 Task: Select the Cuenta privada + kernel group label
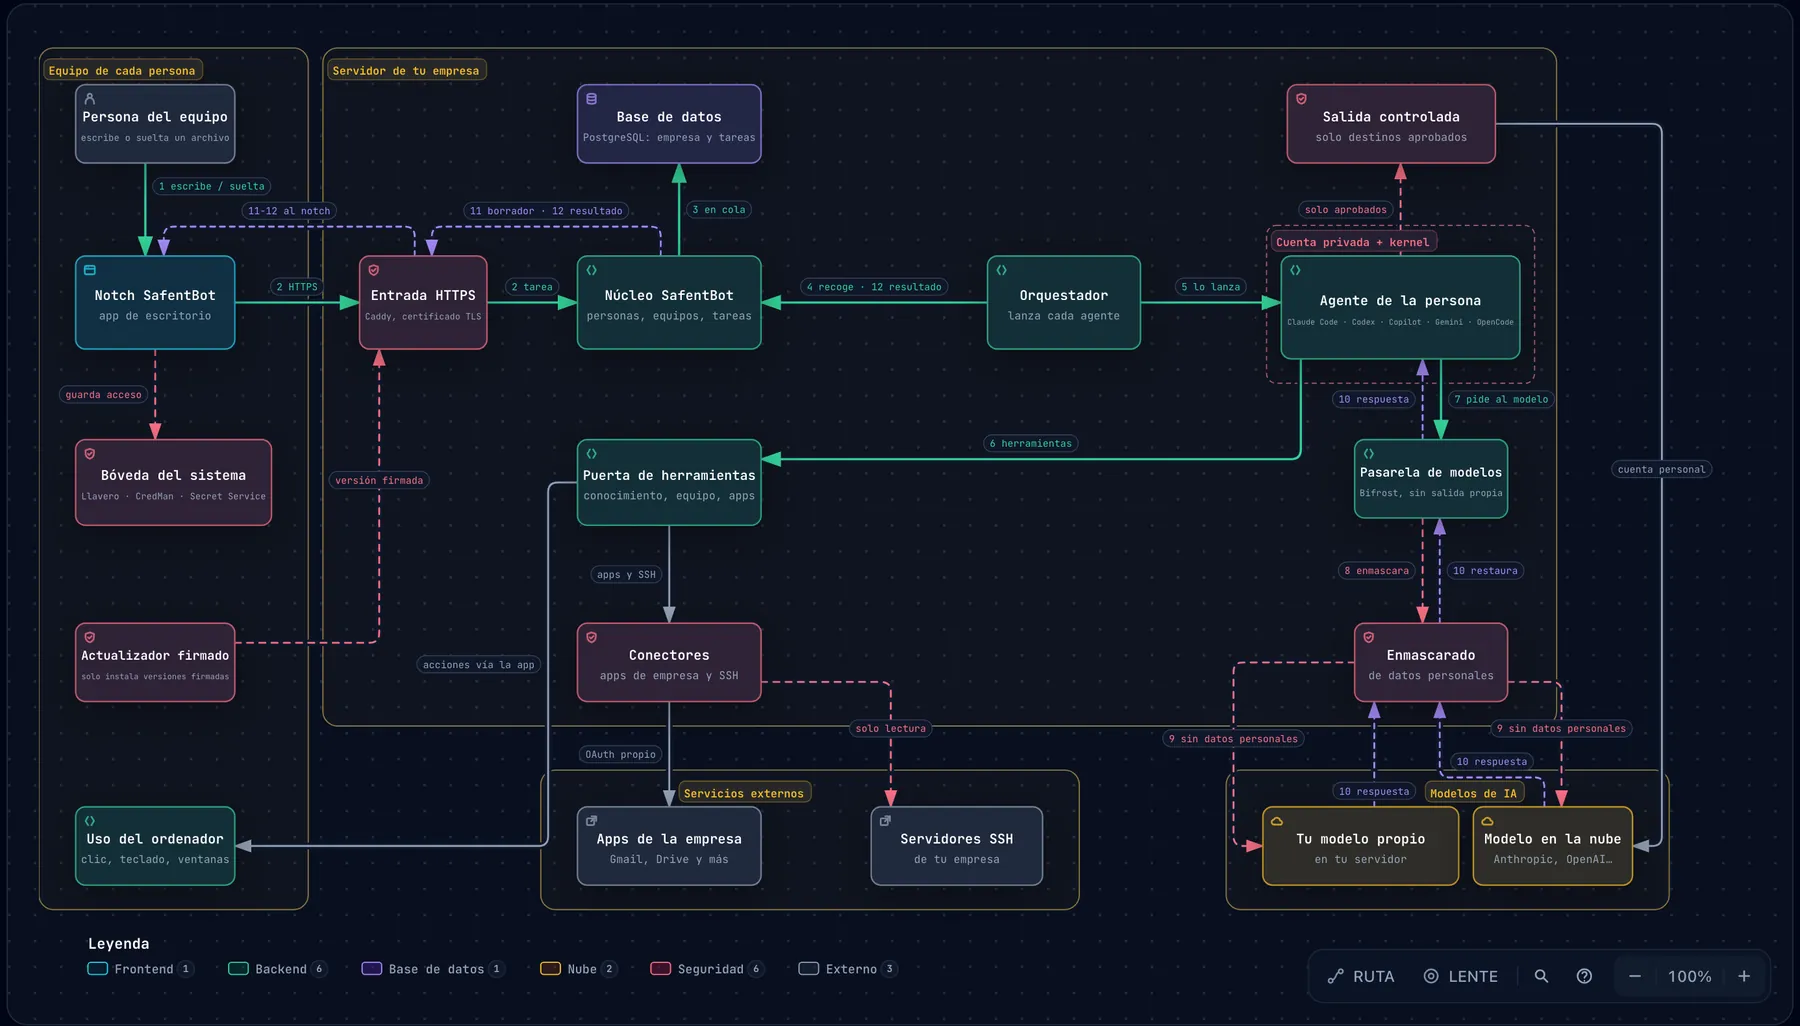coord(1352,242)
